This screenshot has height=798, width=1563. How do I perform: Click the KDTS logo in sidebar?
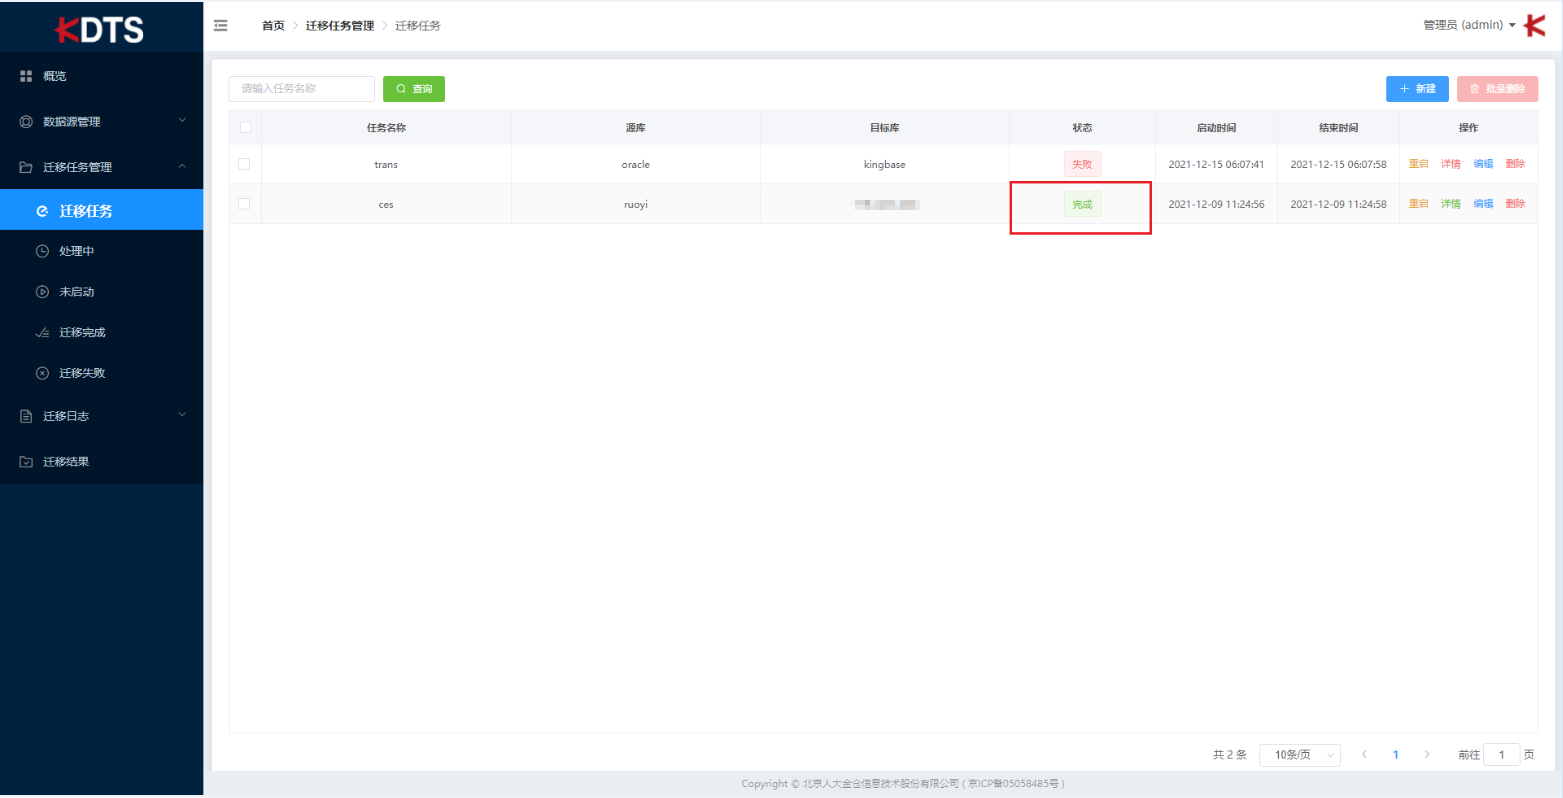coord(100,30)
